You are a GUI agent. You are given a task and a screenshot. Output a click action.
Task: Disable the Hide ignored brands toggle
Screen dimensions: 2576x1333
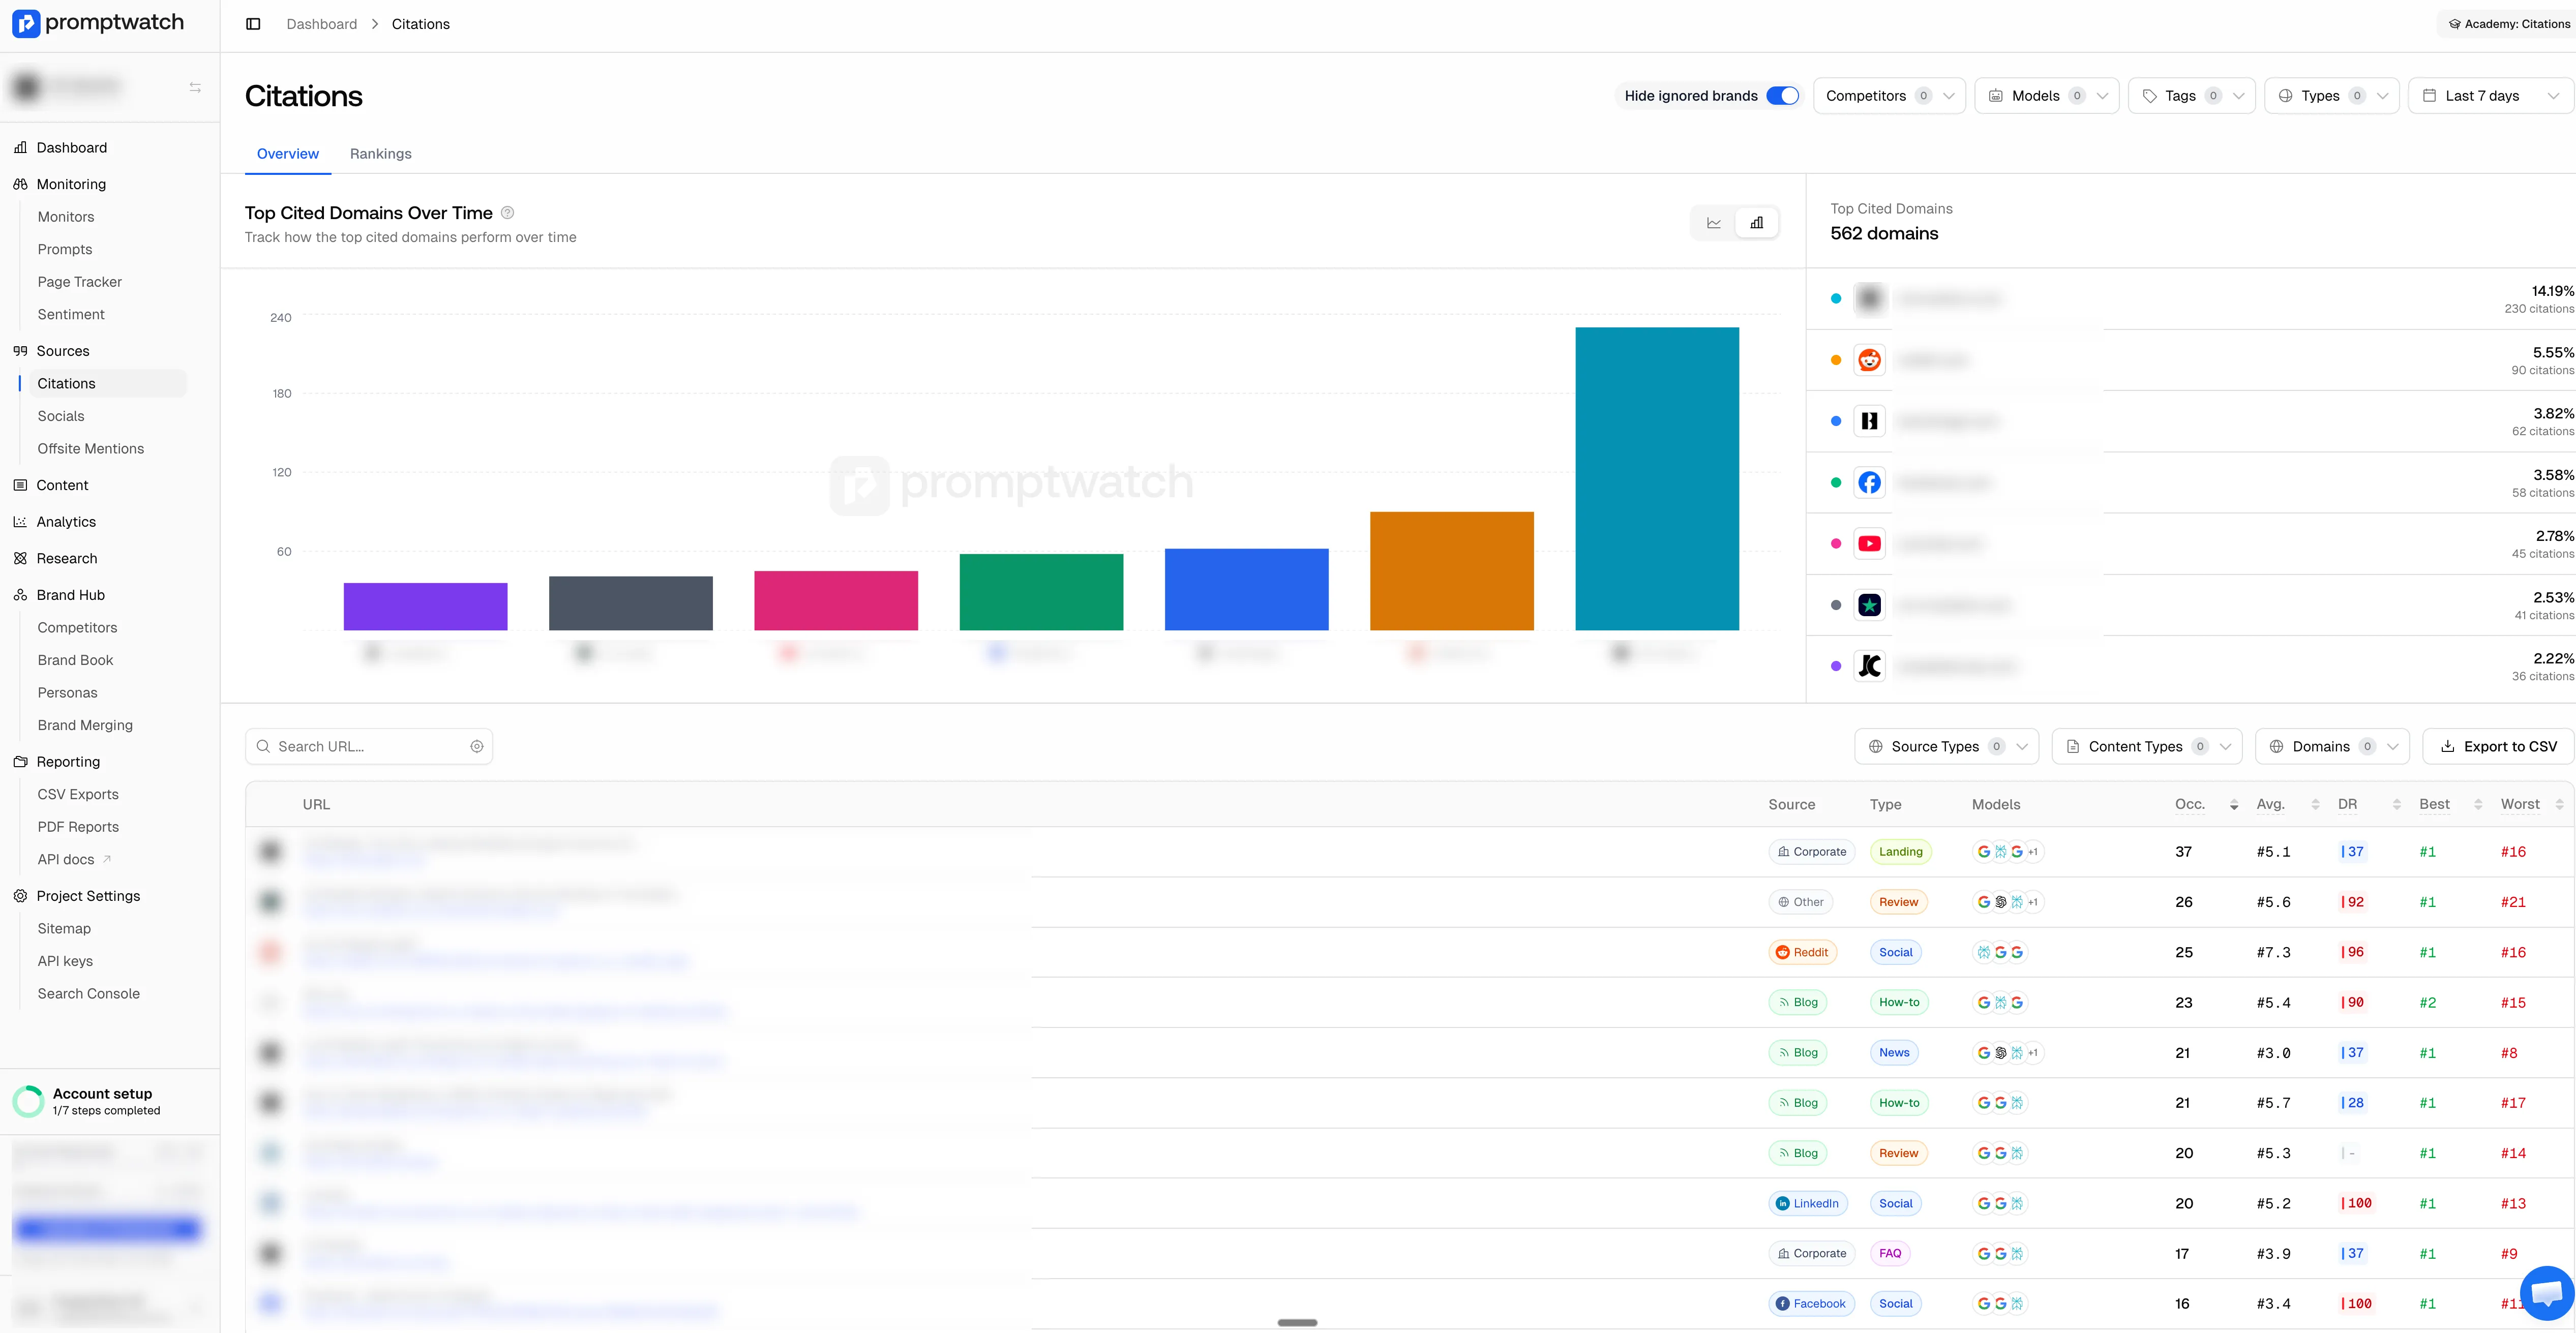click(1782, 96)
